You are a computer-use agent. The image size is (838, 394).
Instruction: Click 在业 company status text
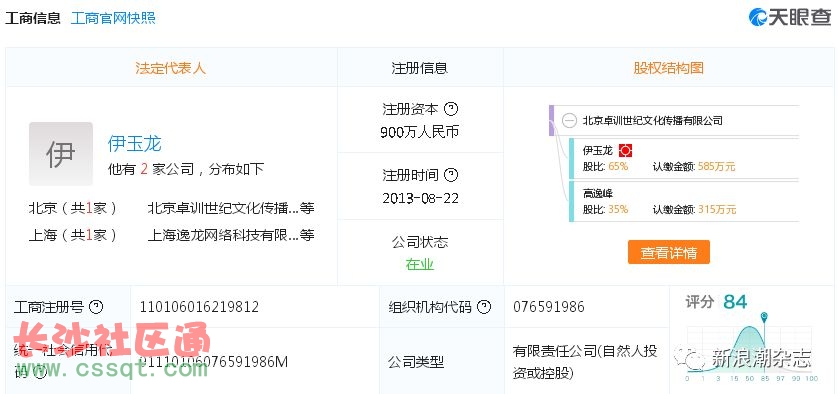click(420, 264)
